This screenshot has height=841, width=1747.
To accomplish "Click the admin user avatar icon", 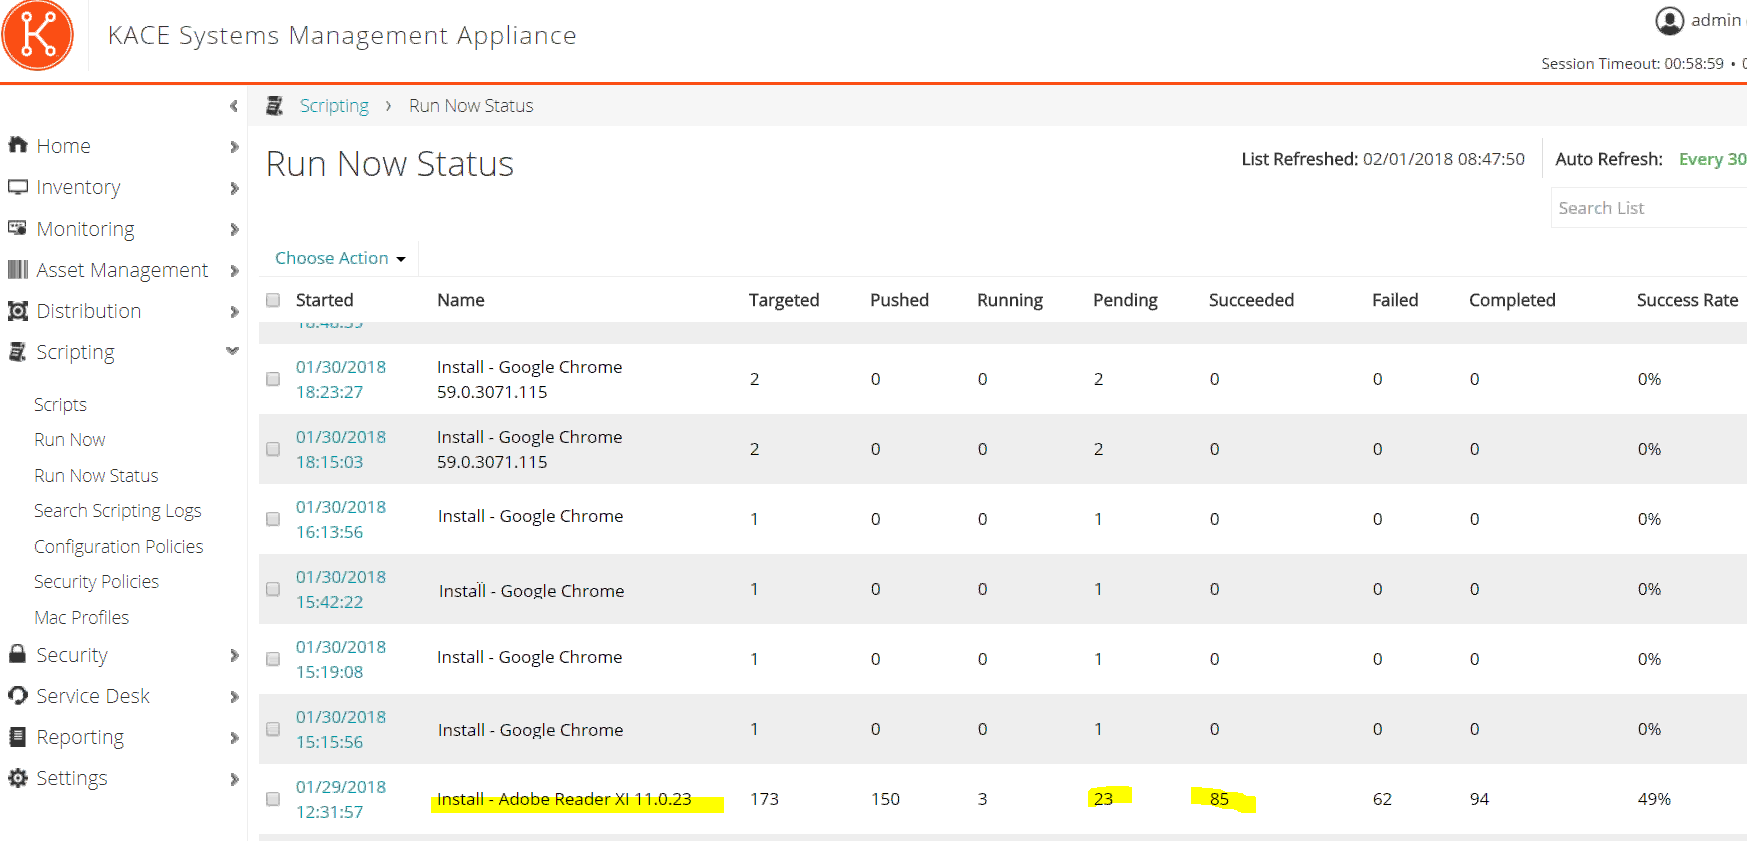I will [1669, 21].
